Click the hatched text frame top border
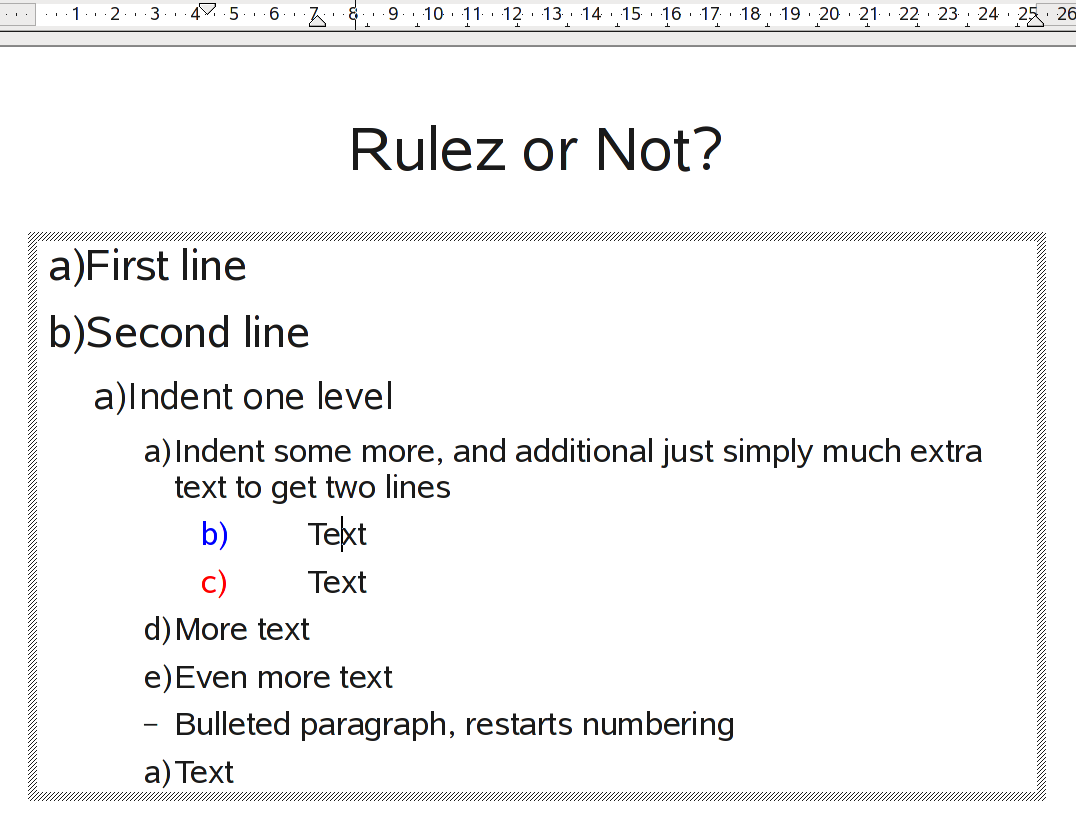The height and width of the screenshot is (834, 1076). tap(537, 236)
